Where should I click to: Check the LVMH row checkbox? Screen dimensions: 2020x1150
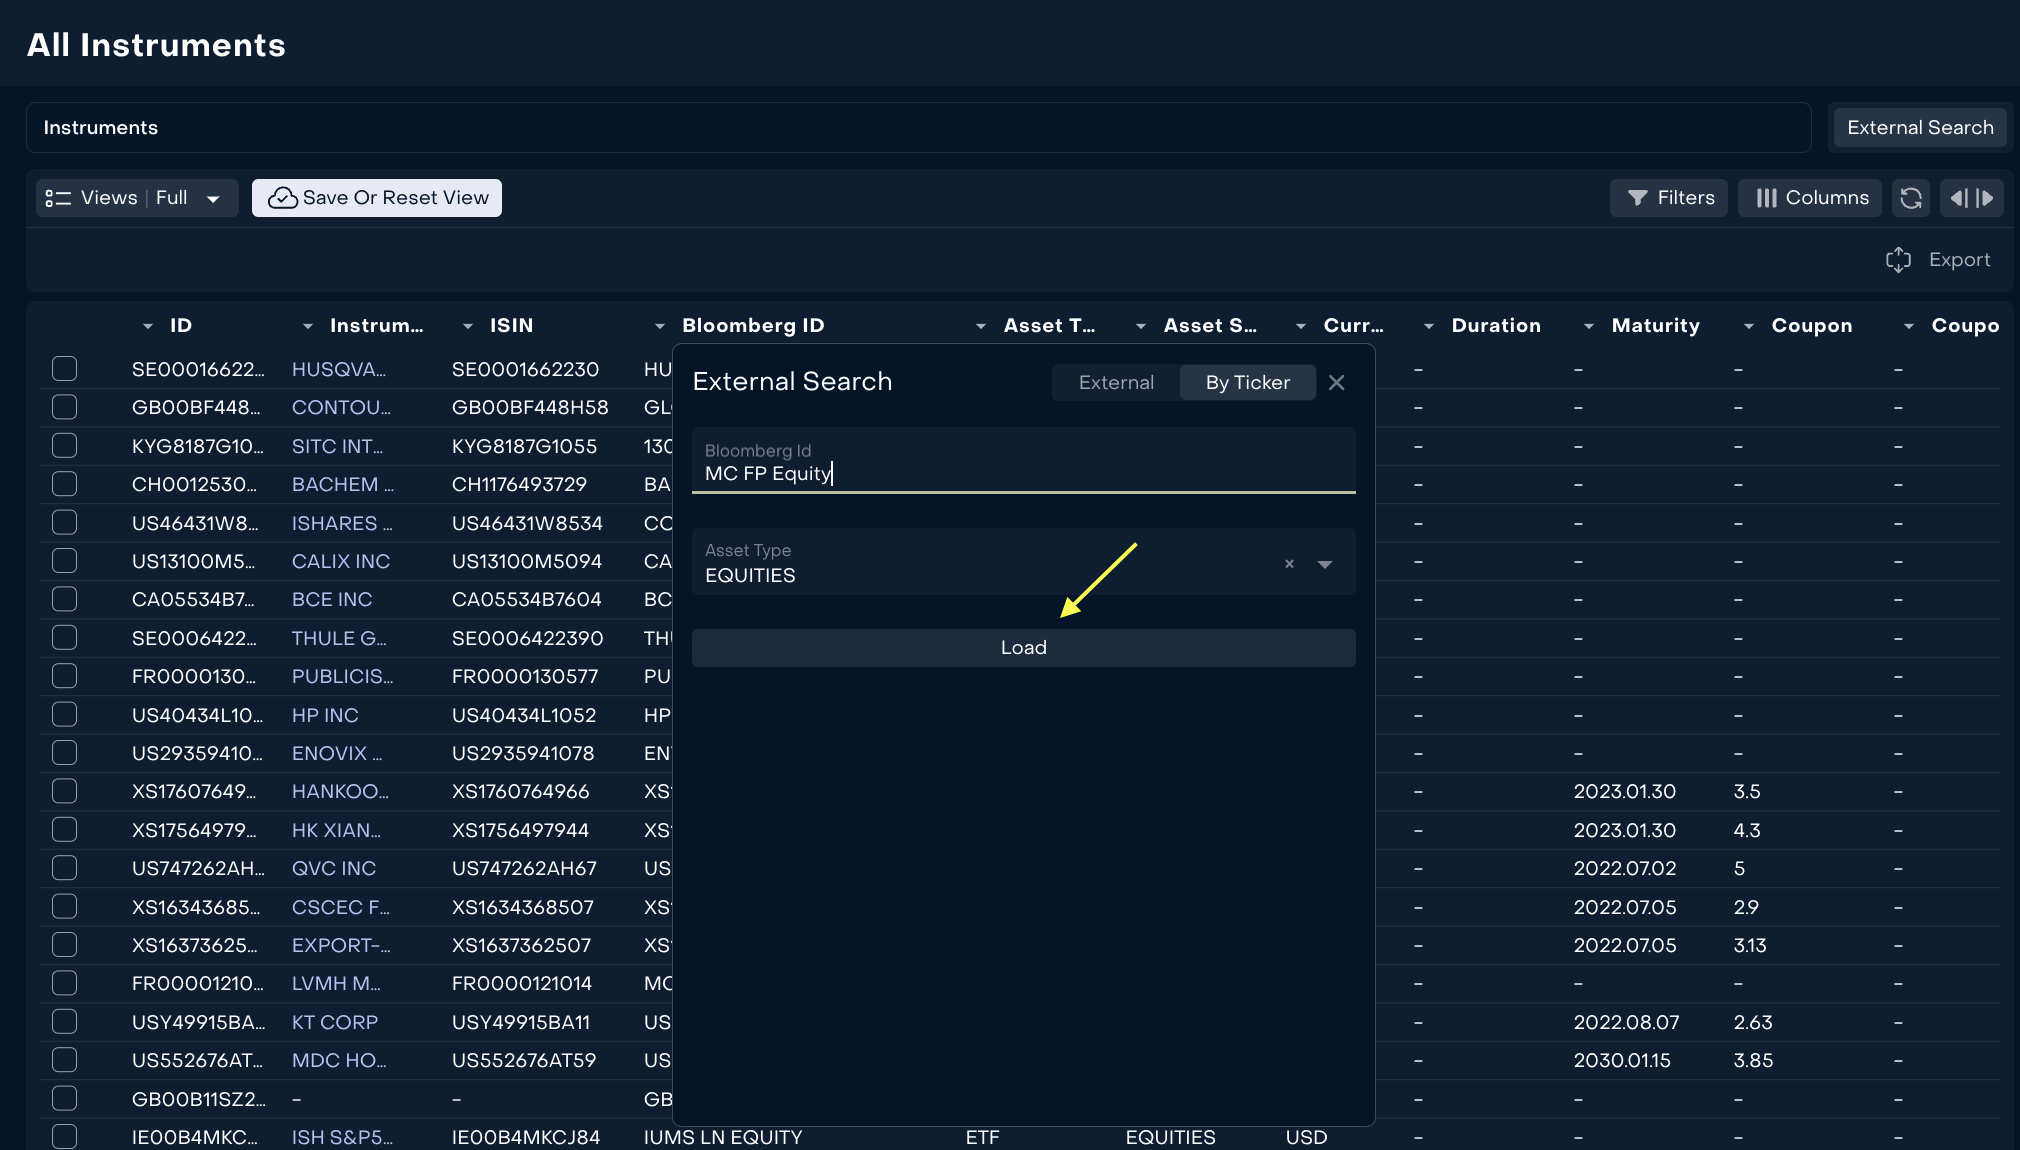pos(65,983)
